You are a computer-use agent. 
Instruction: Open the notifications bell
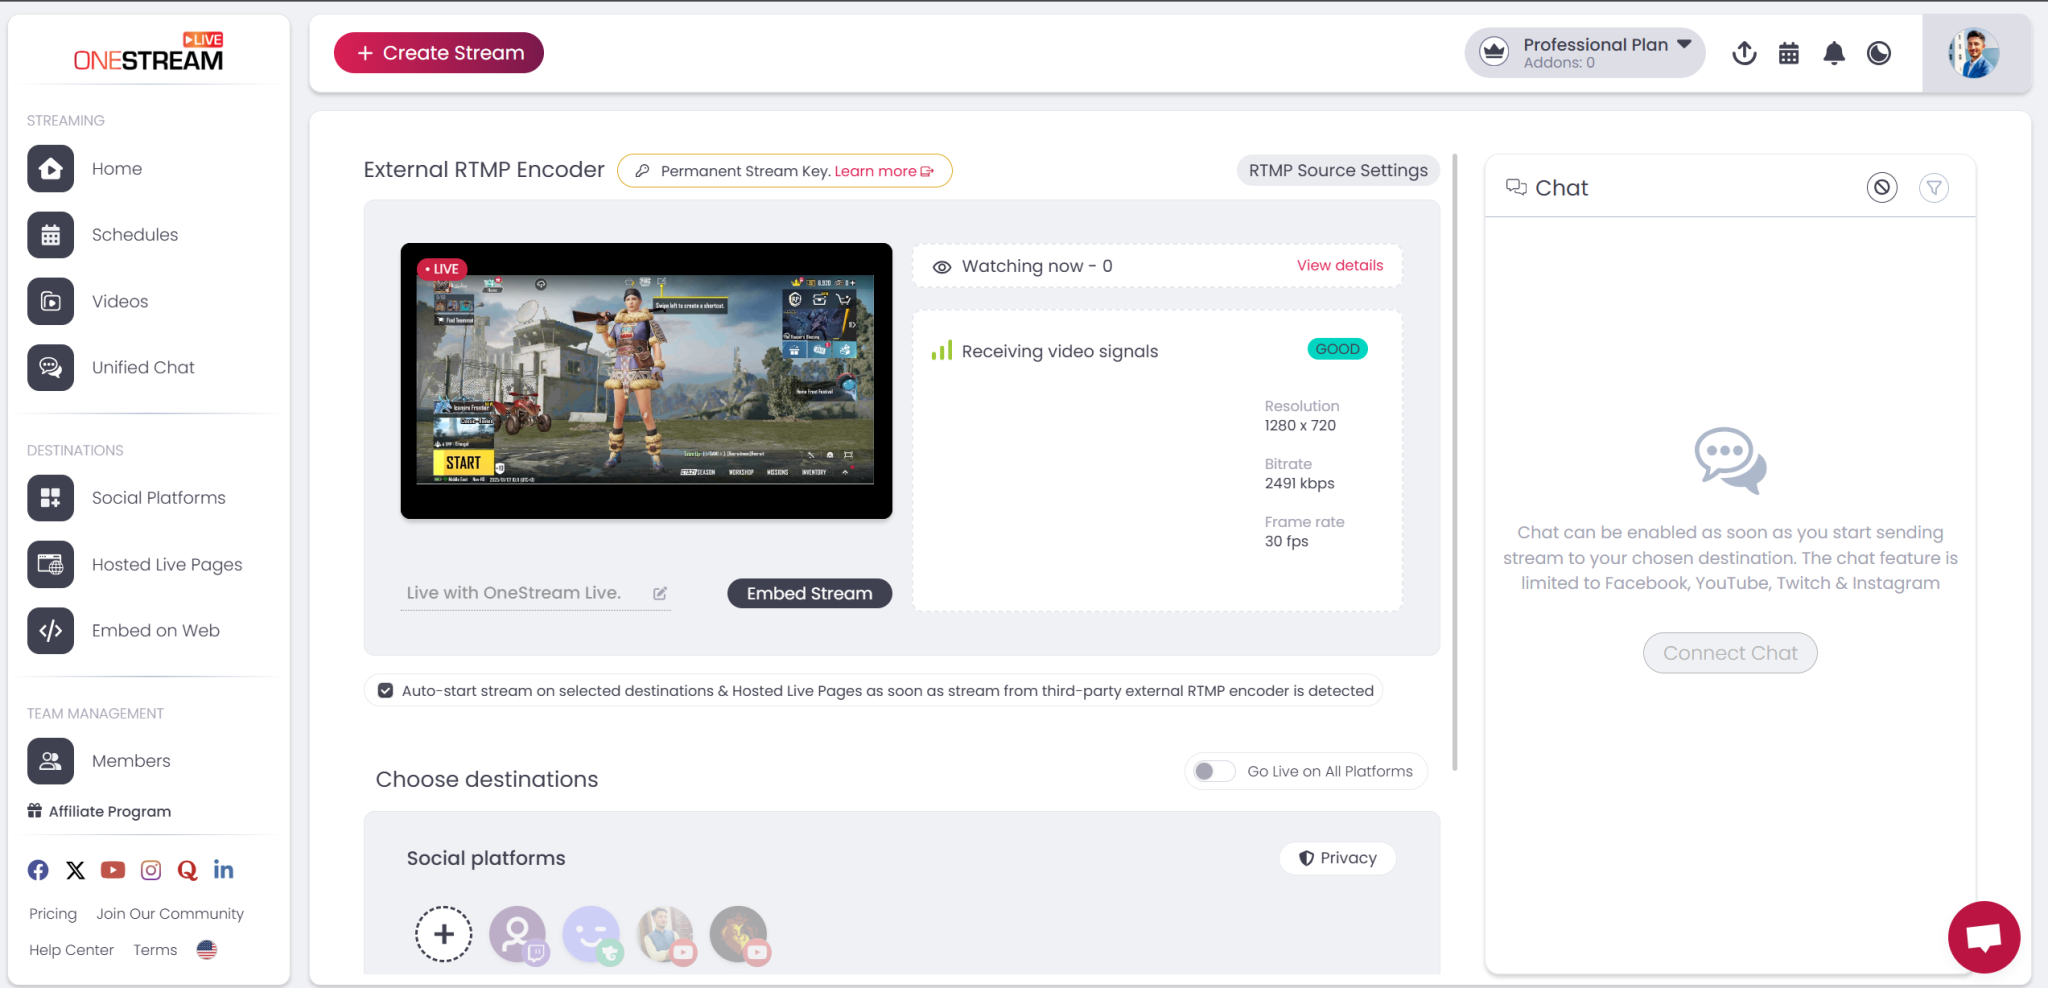point(1834,53)
